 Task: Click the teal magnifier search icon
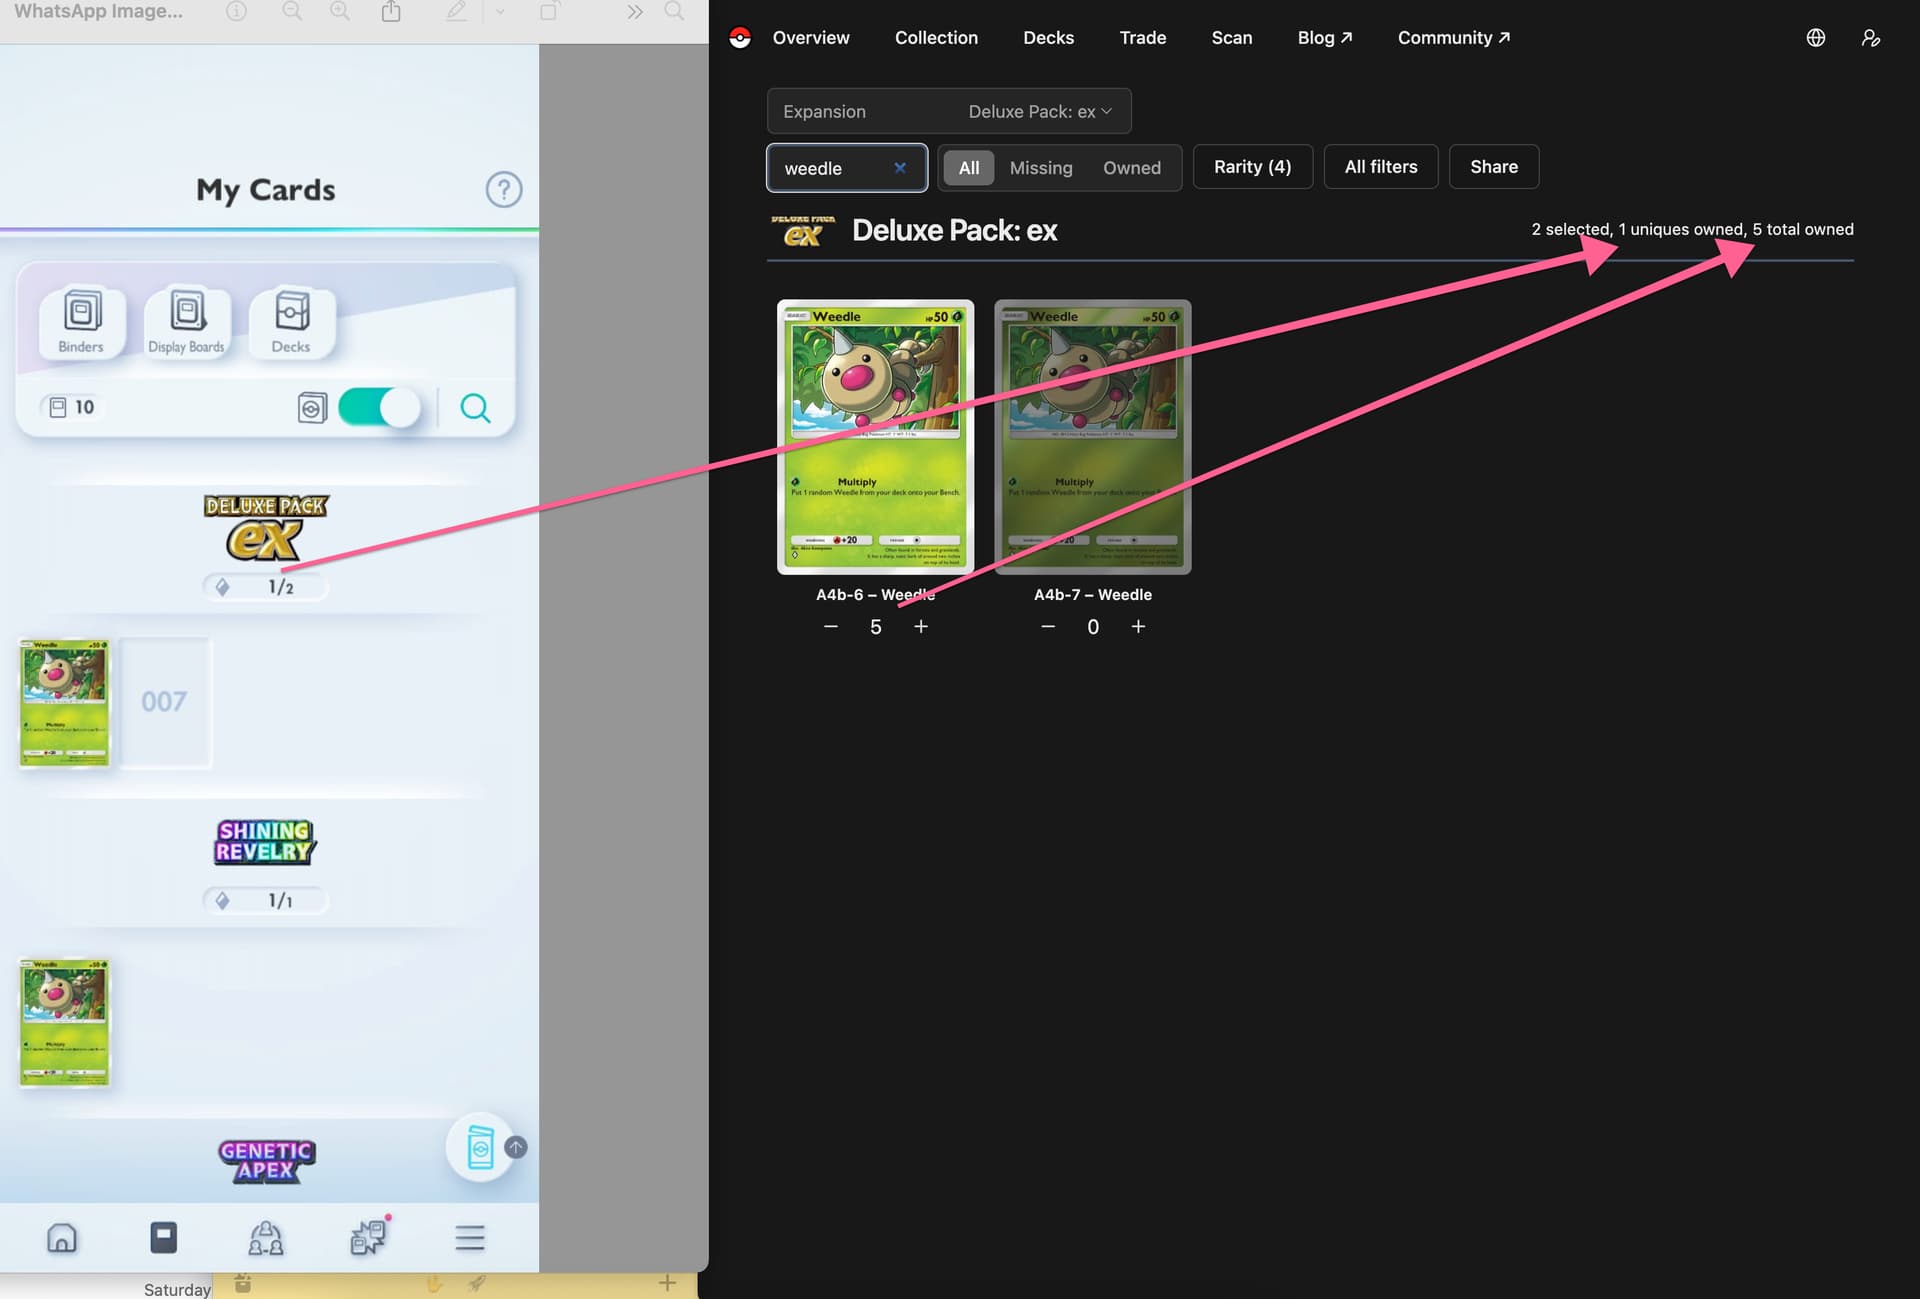[x=475, y=408]
